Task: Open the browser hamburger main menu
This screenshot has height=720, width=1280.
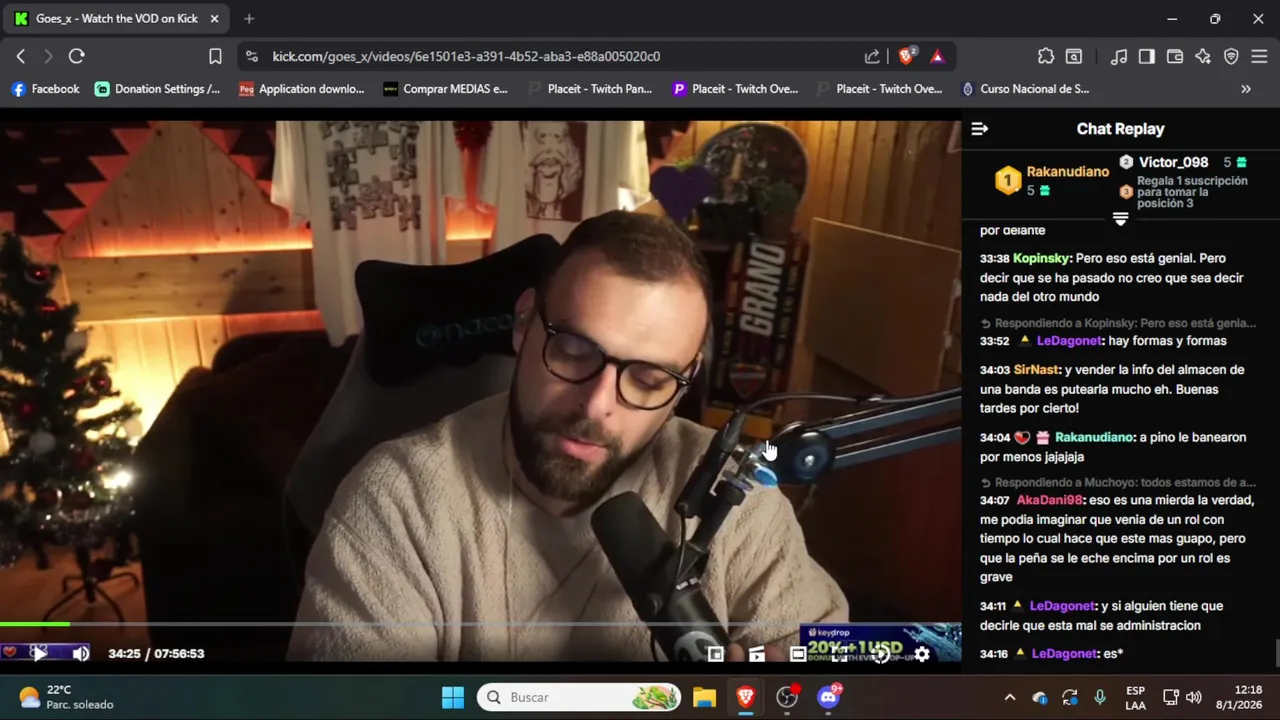Action: (1259, 56)
